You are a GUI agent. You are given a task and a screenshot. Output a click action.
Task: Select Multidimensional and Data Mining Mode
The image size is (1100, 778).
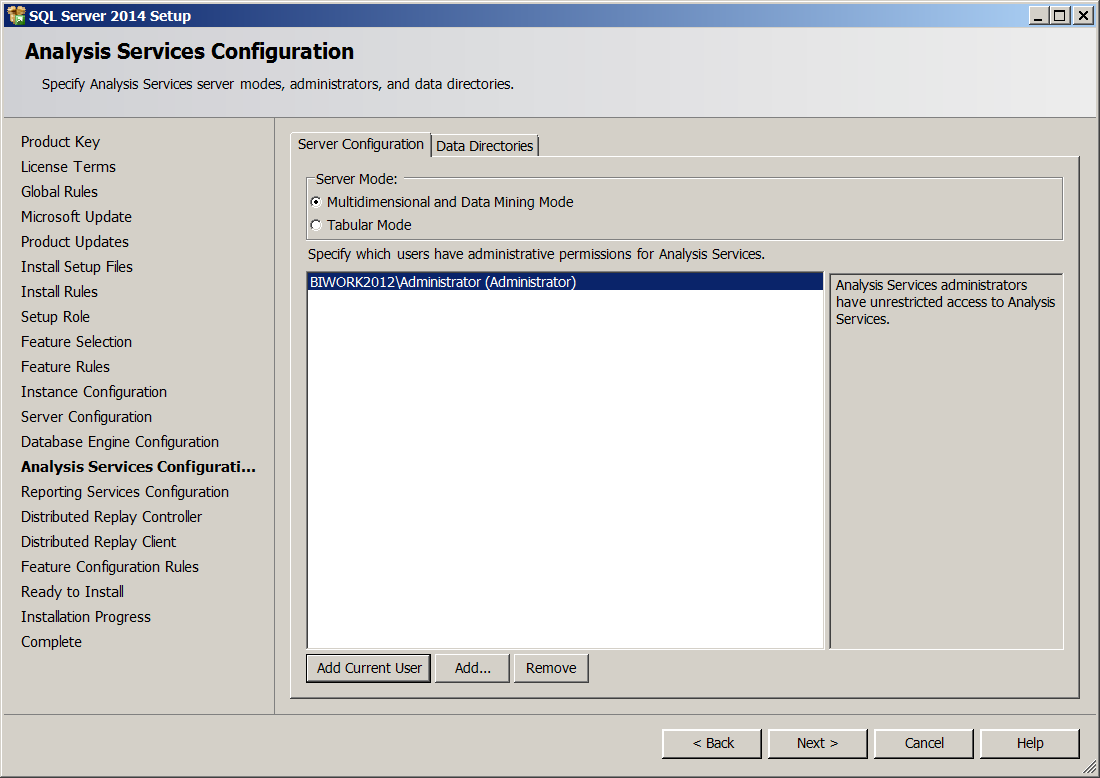(x=316, y=202)
